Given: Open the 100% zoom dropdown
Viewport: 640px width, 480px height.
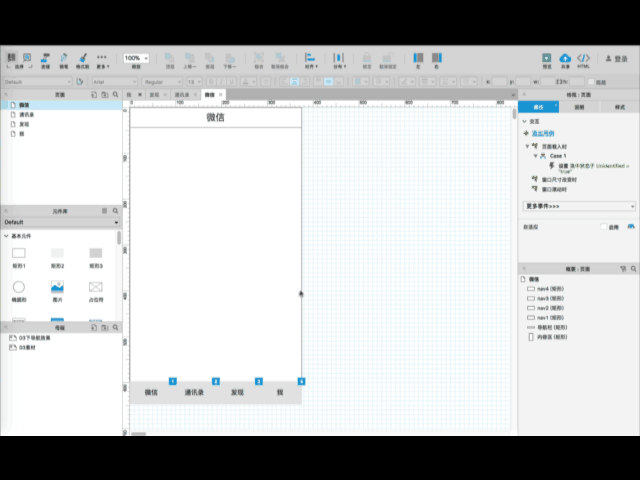Looking at the screenshot, I should click(136, 58).
